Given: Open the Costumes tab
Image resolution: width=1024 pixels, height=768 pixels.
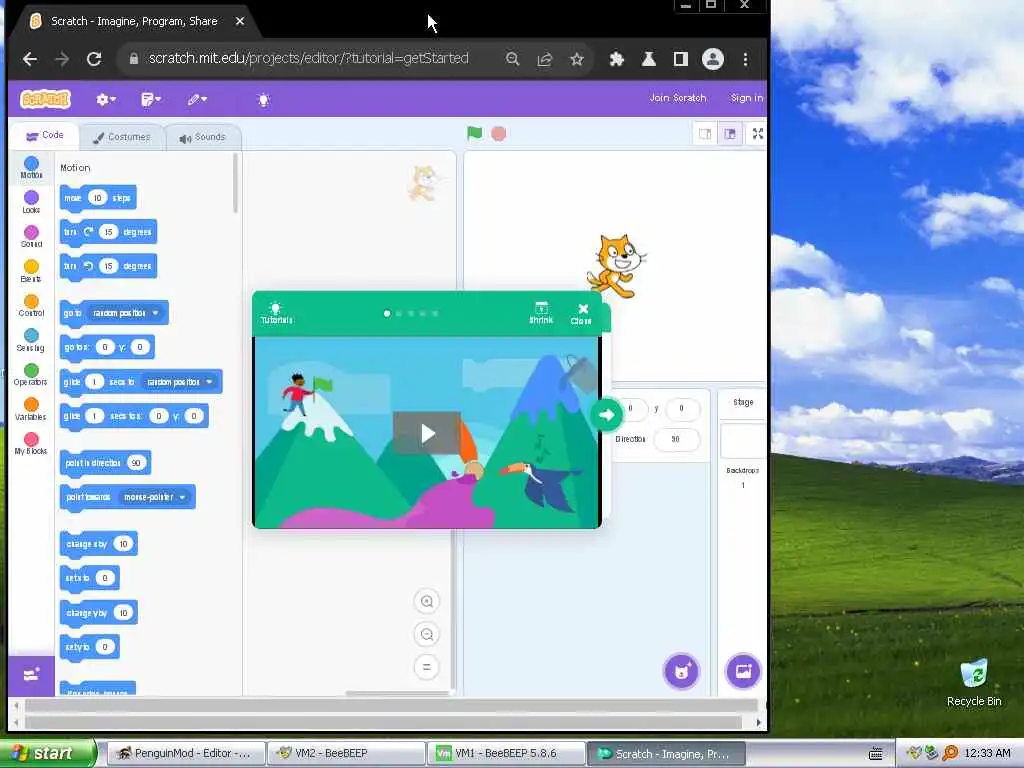Looking at the screenshot, I should click(x=122, y=137).
